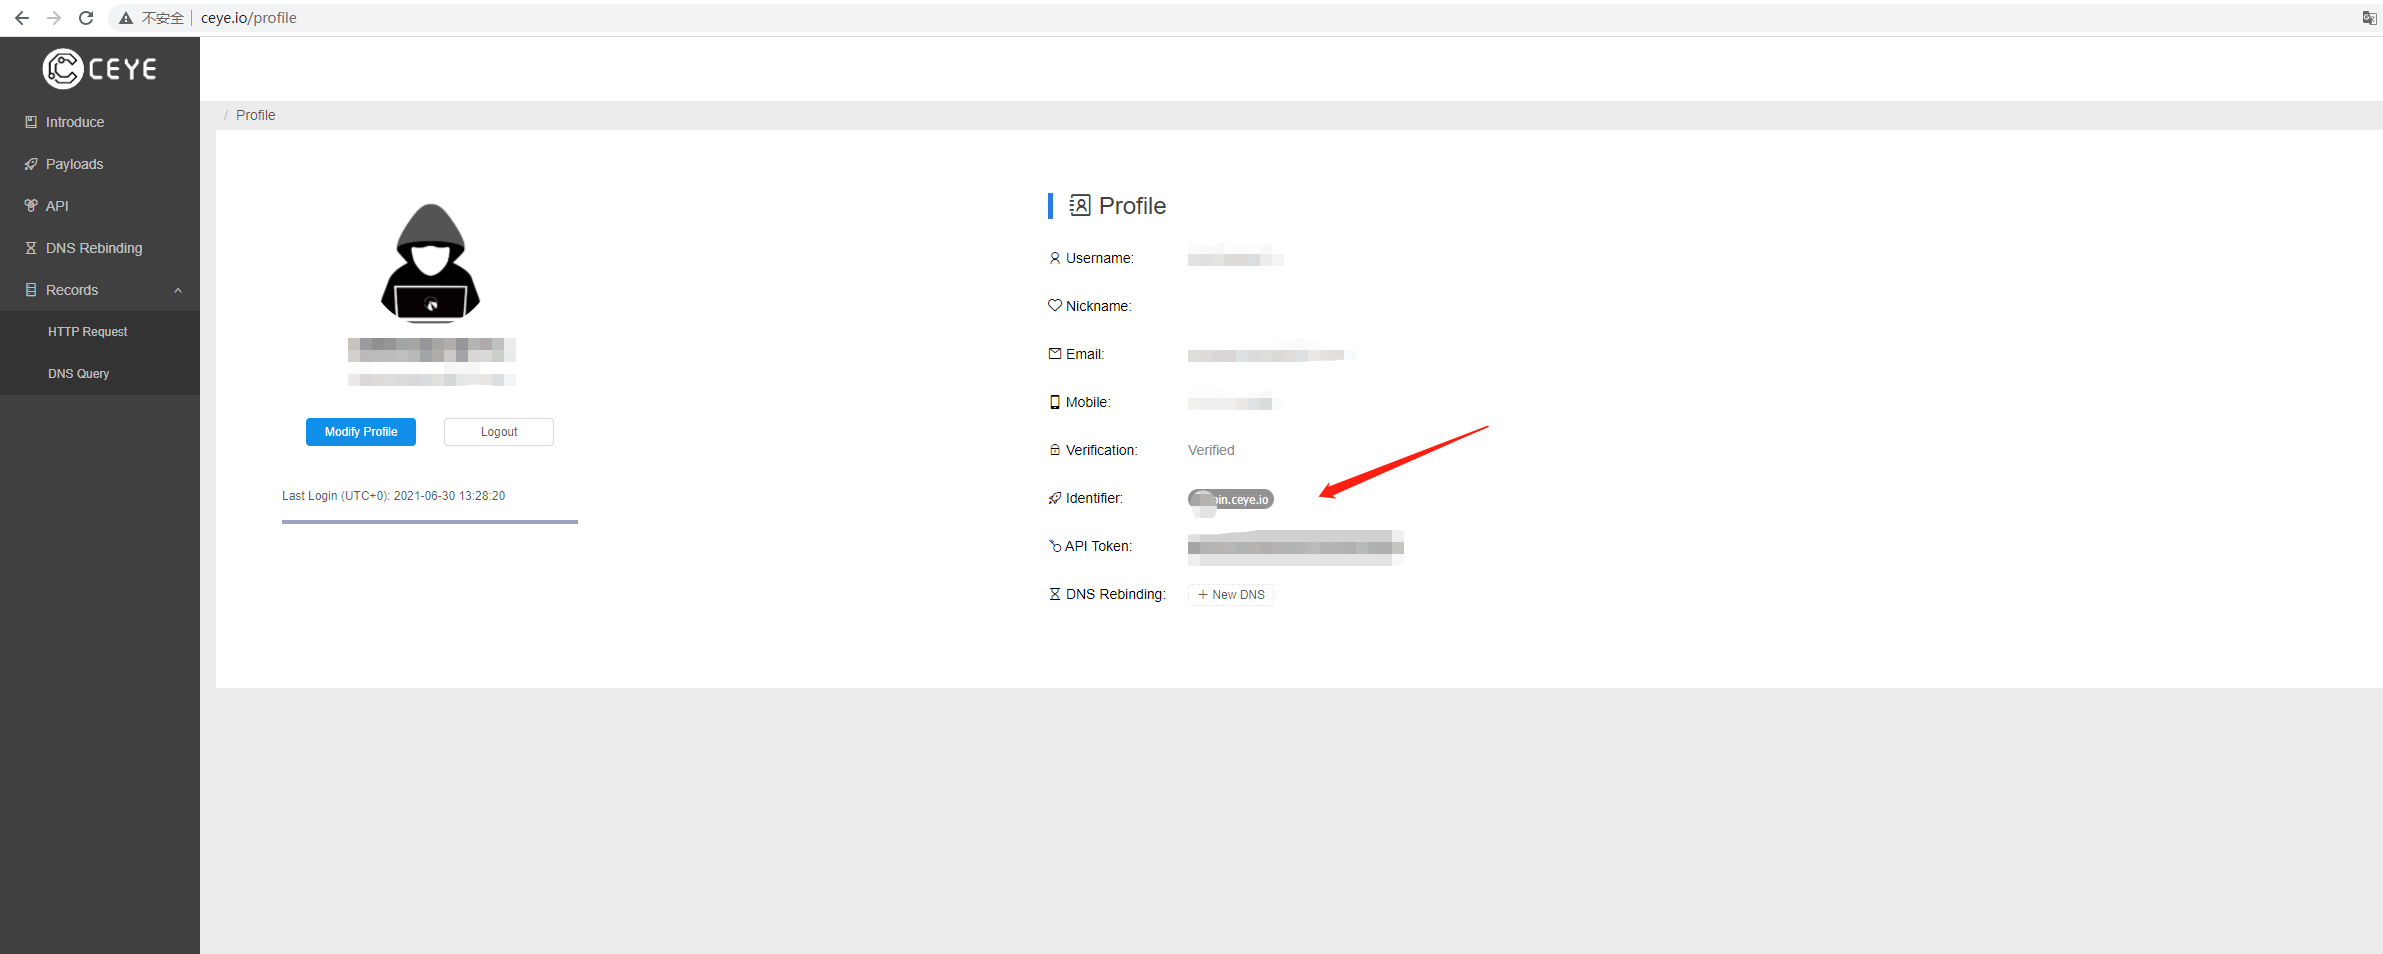Click the Last Login timestamp text
The height and width of the screenshot is (954, 2383).
tap(394, 496)
